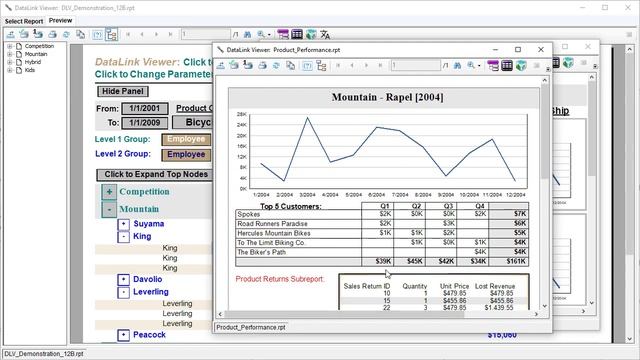Screen dimensions: 640x360
Task: Collapse the King minus box
Action: click(x=124, y=237)
